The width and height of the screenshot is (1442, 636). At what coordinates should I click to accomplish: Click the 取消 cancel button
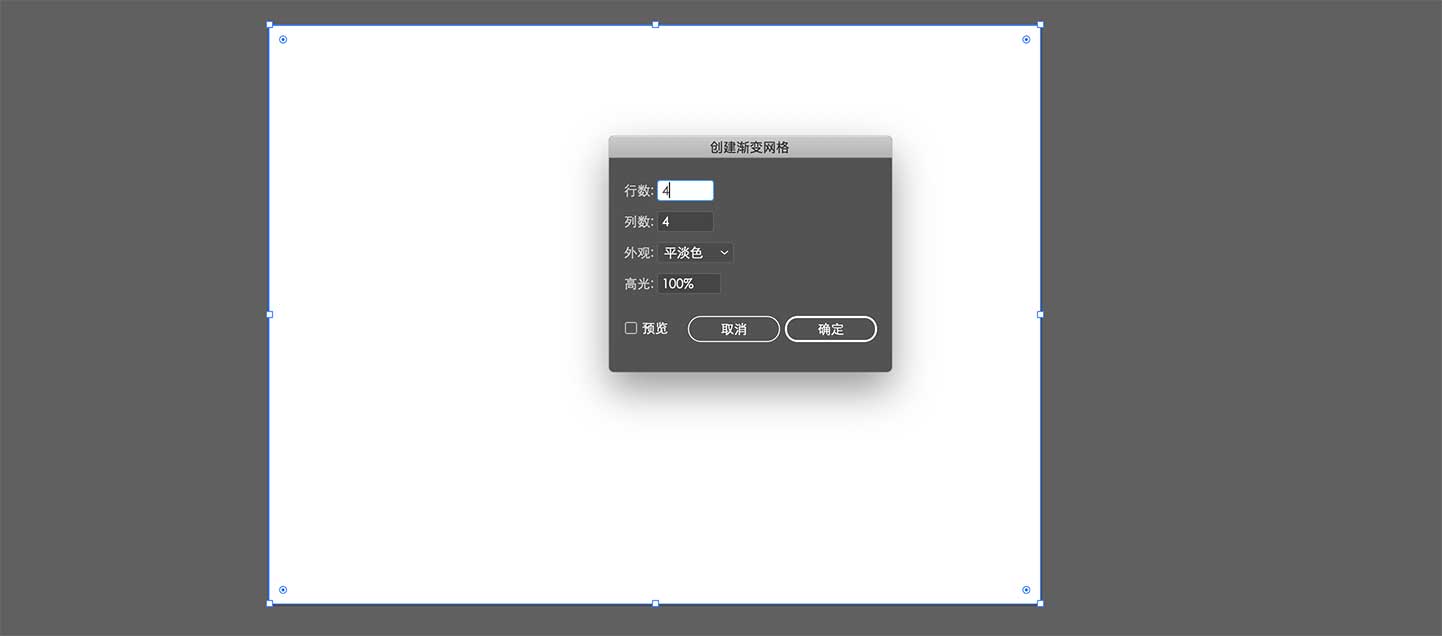tap(734, 329)
